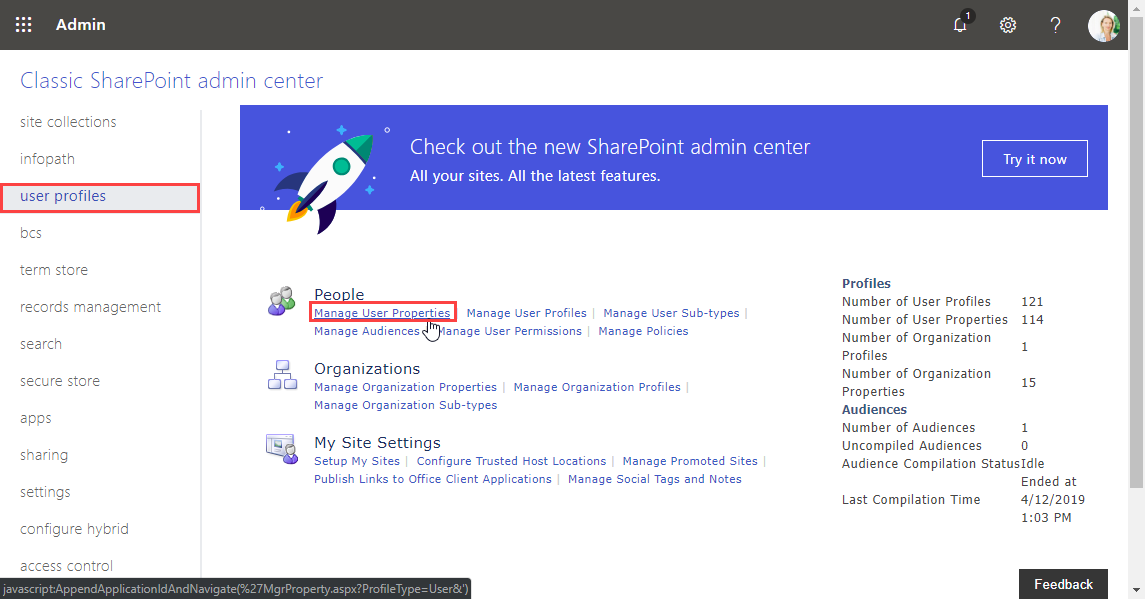Image resolution: width=1145 pixels, height=599 pixels.
Task: Click the People section heading
Action: pos(339,294)
